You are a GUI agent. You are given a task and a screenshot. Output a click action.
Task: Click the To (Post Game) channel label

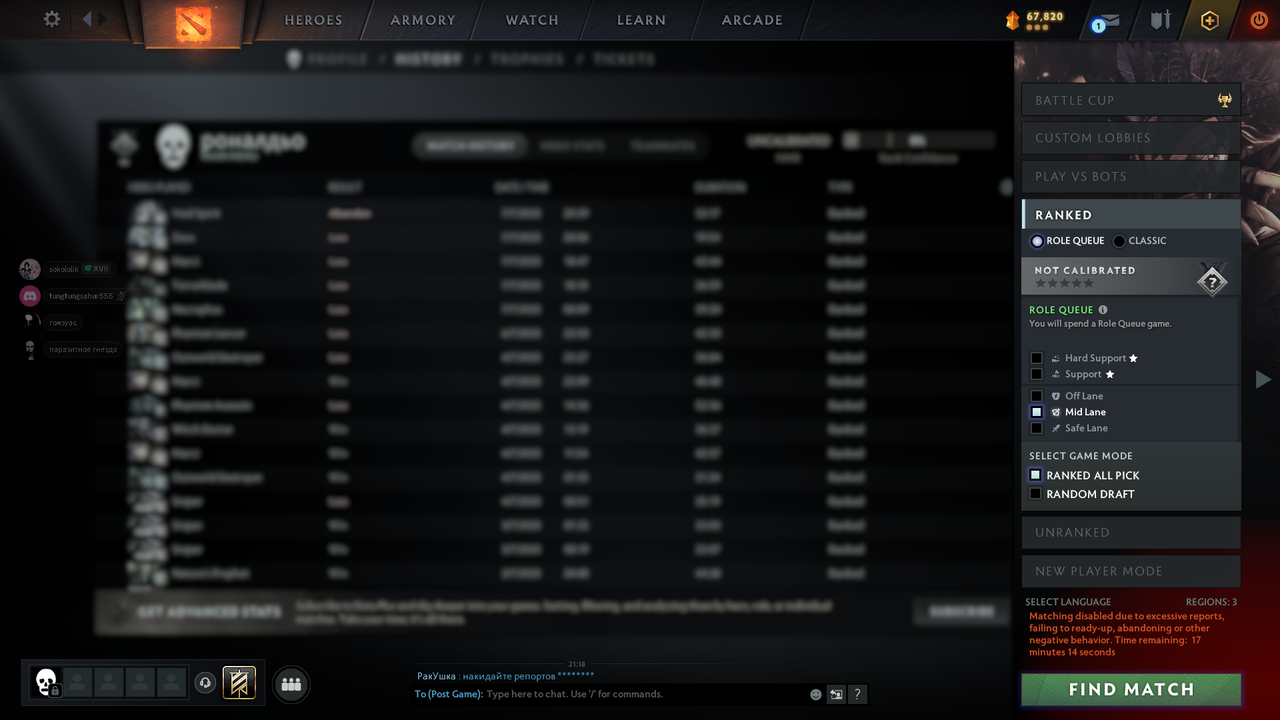click(449, 694)
